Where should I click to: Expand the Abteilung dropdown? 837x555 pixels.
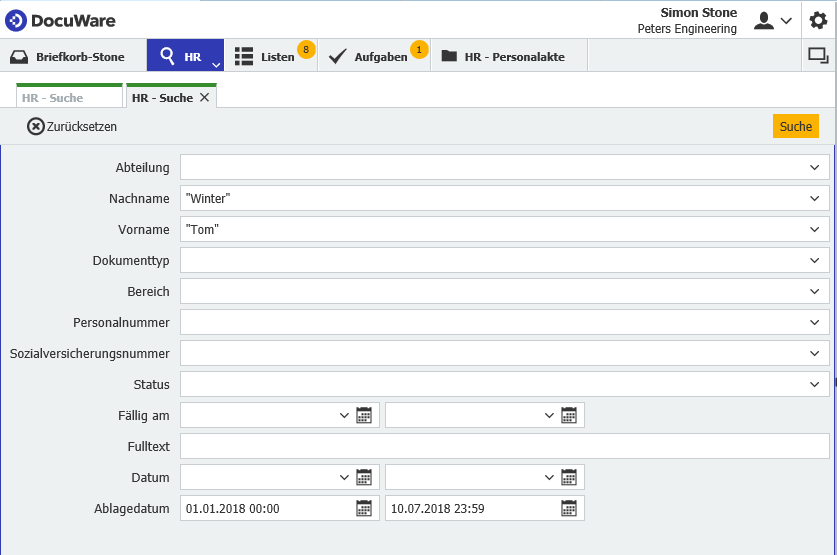point(814,168)
